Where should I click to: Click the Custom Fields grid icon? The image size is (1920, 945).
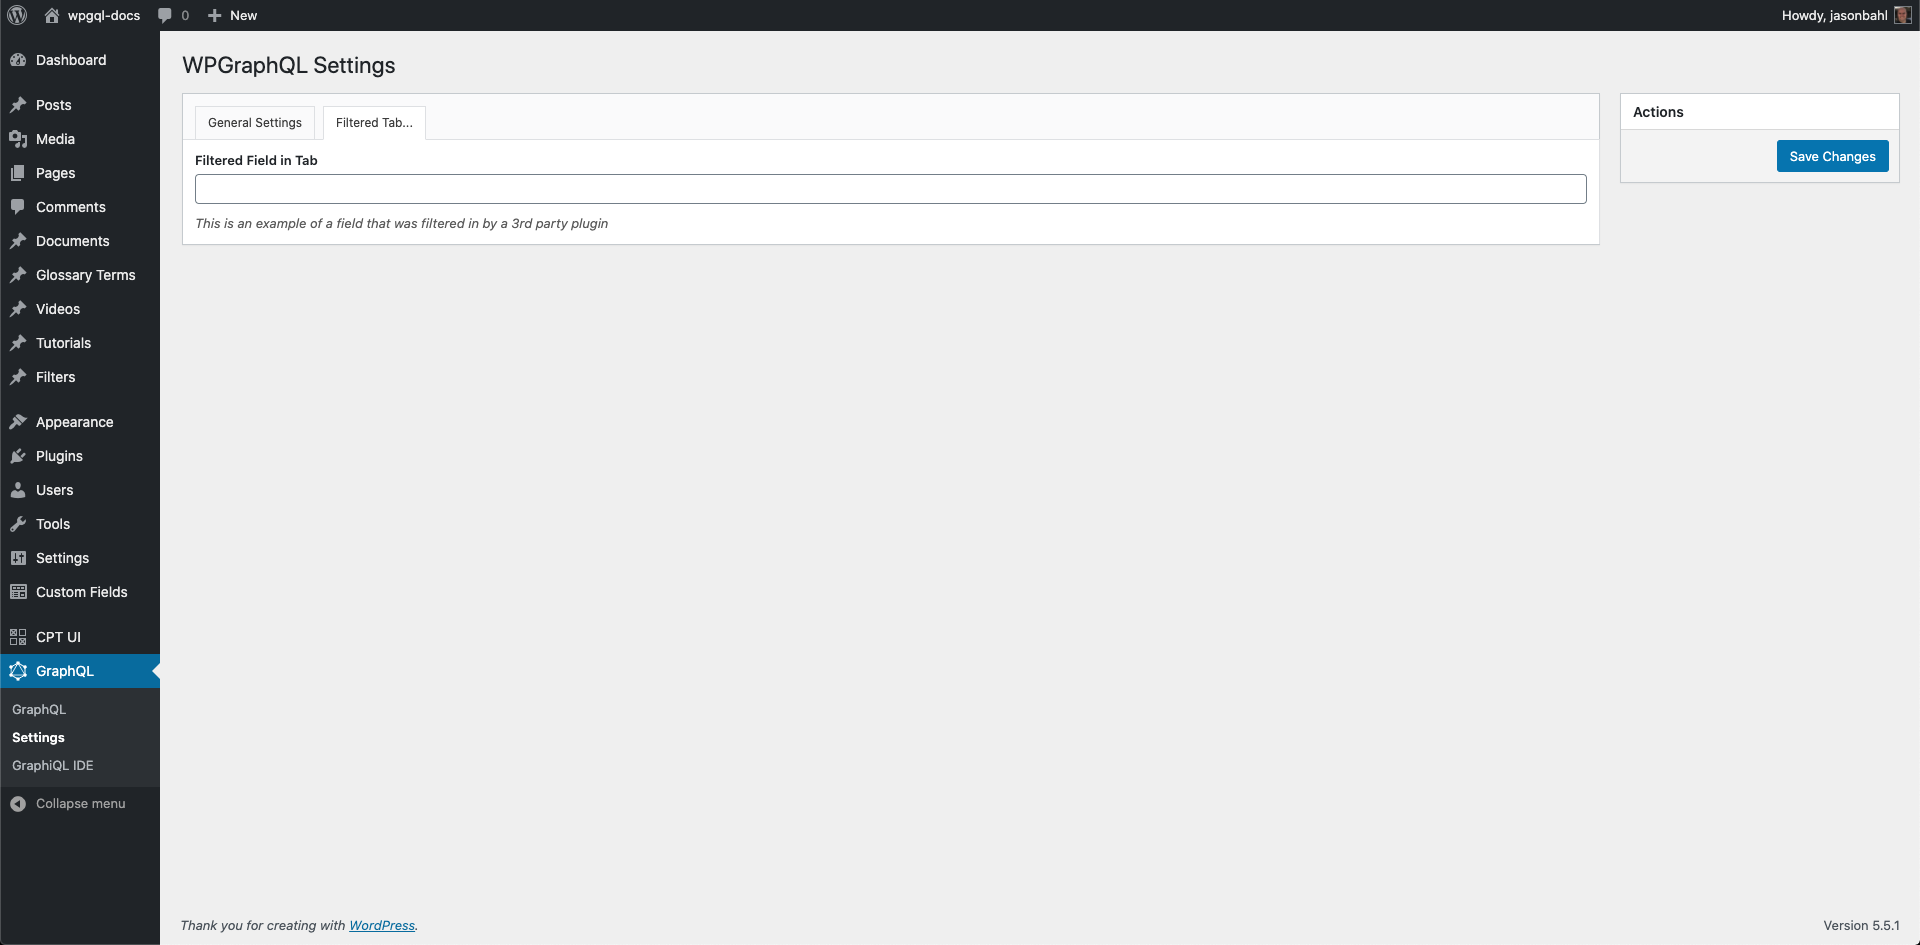tap(18, 592)
